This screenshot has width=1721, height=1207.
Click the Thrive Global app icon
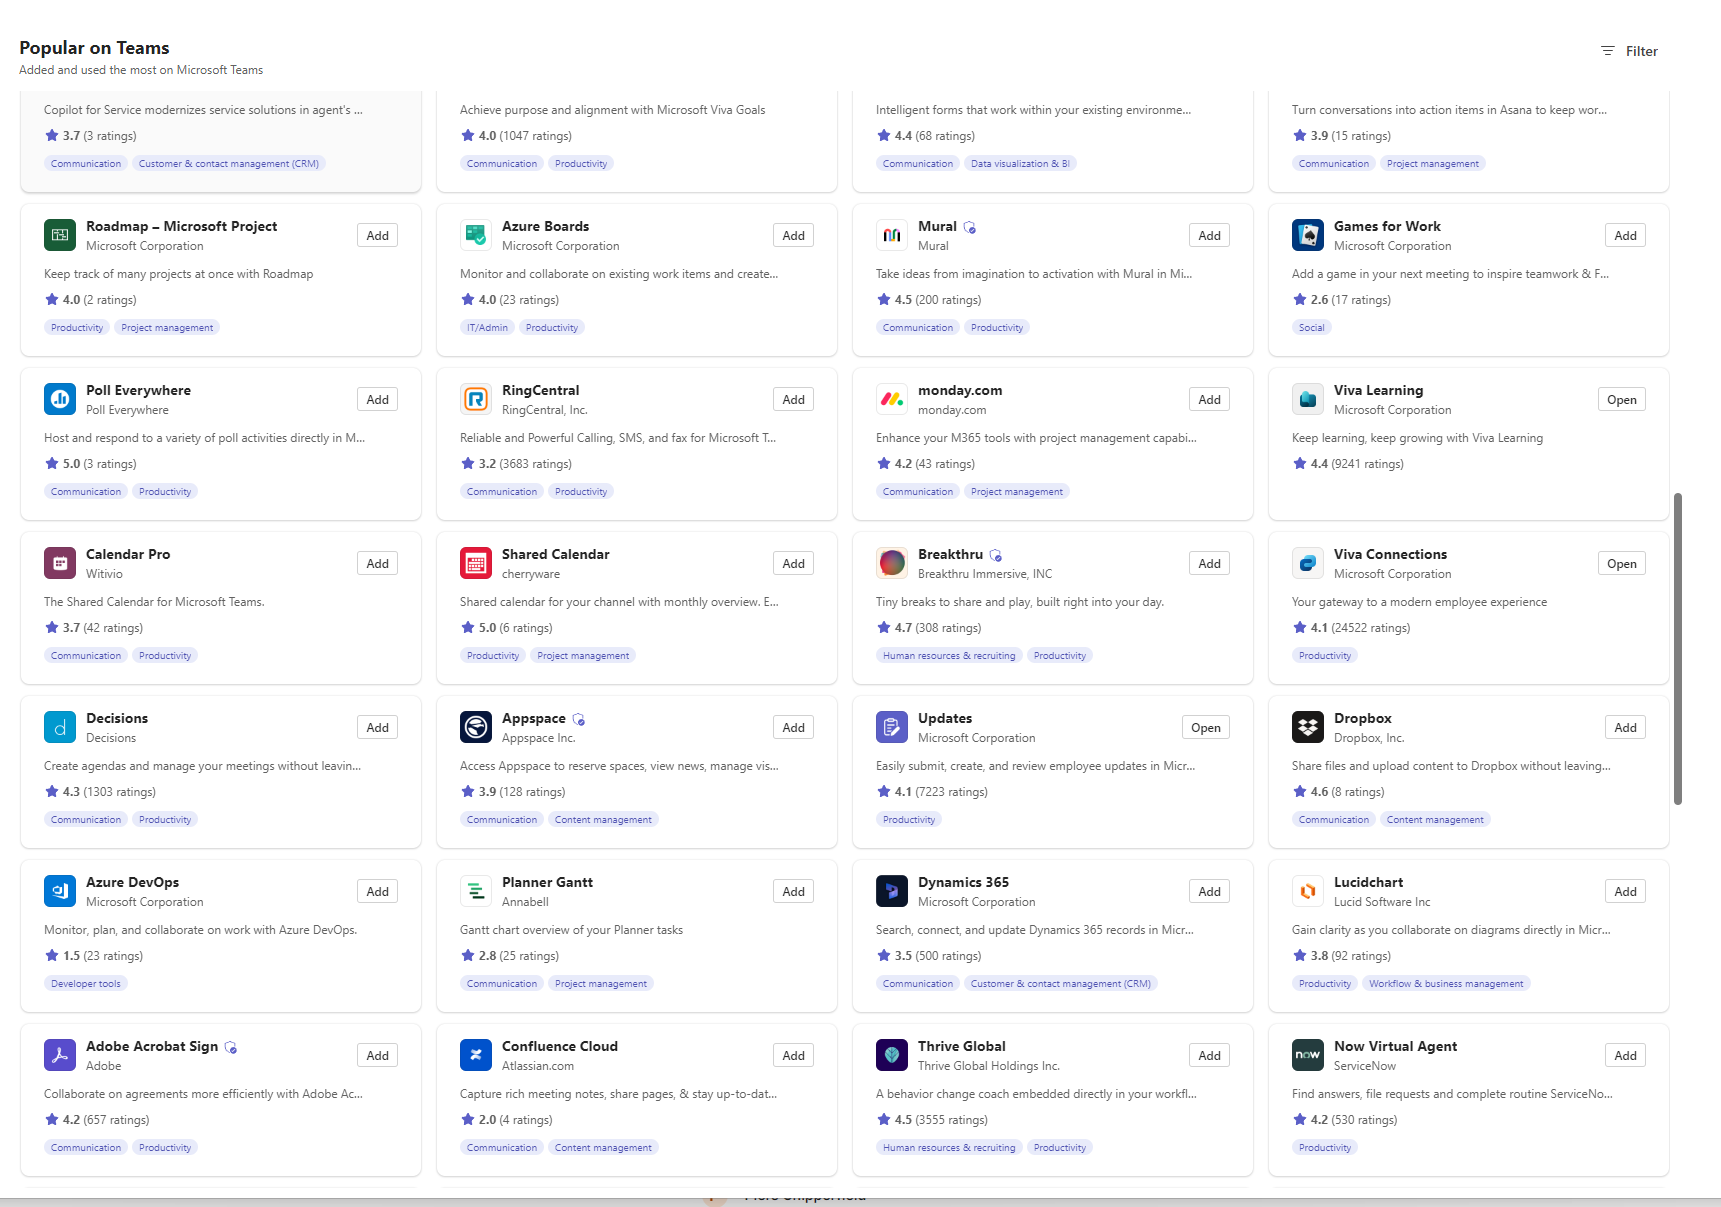pyautogui.click(x=892, y=1055)
